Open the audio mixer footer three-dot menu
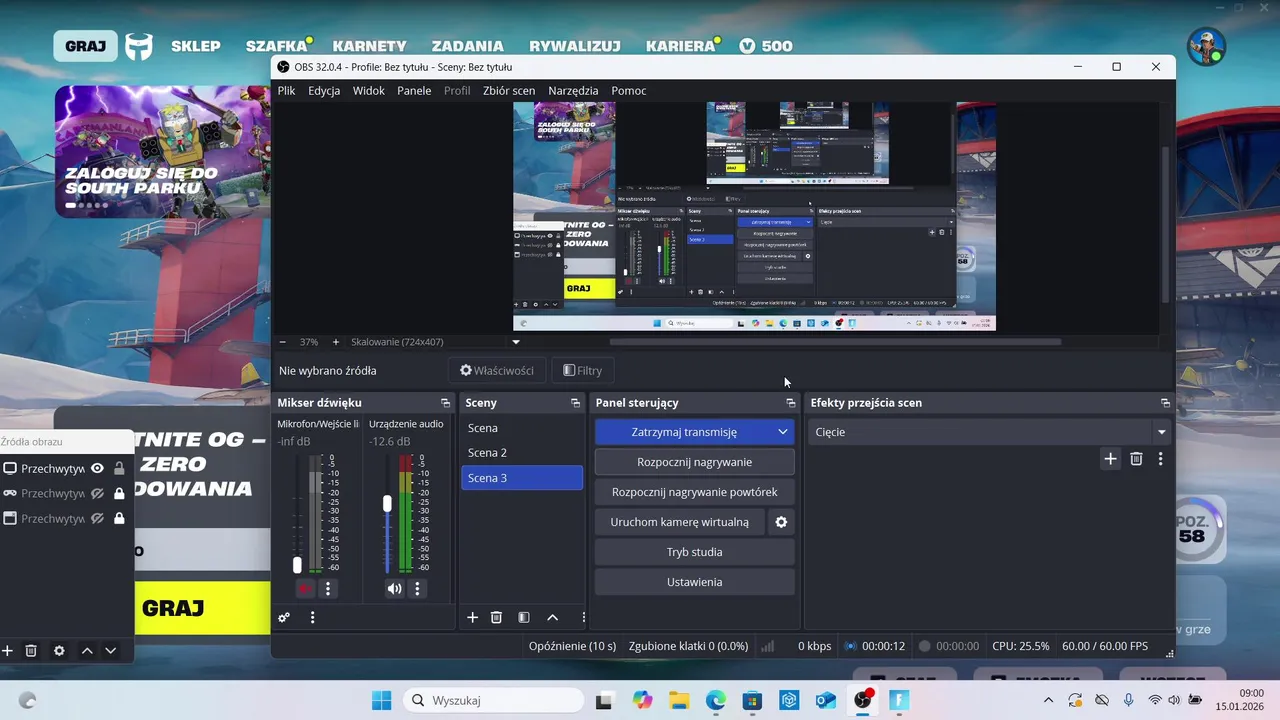 pos(312,618)
